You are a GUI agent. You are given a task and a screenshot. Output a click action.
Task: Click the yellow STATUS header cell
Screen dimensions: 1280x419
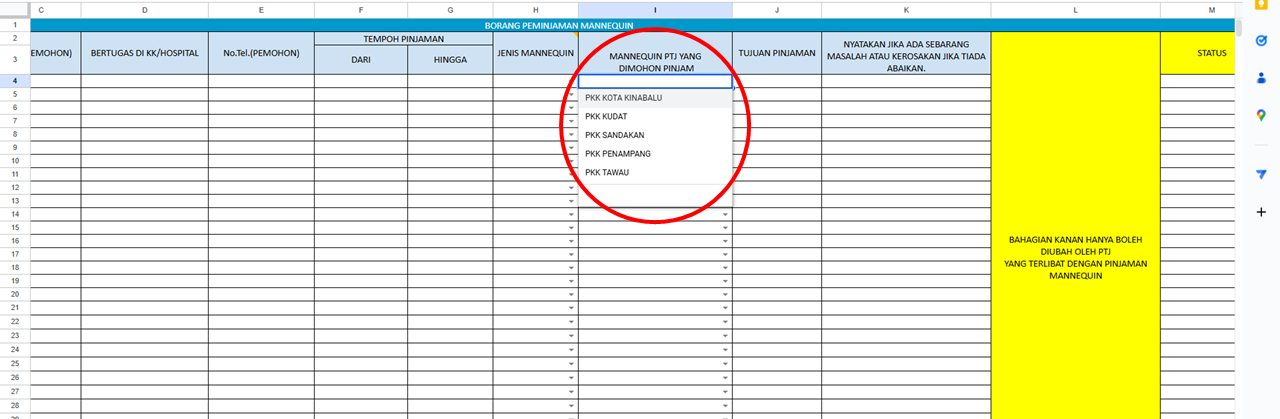[1211, 53]
